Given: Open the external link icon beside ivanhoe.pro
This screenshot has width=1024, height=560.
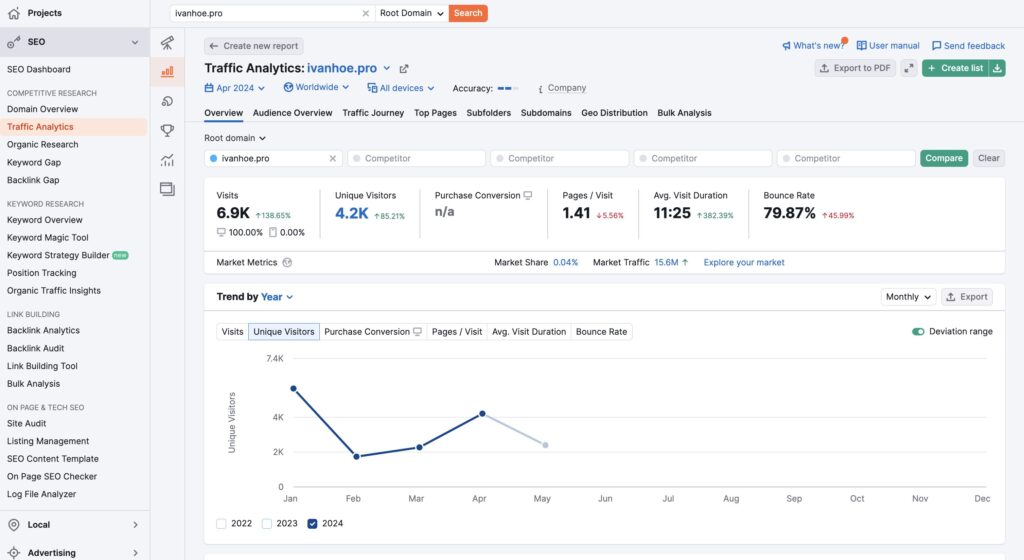Looking at the screenshot, I should point(404,69).
